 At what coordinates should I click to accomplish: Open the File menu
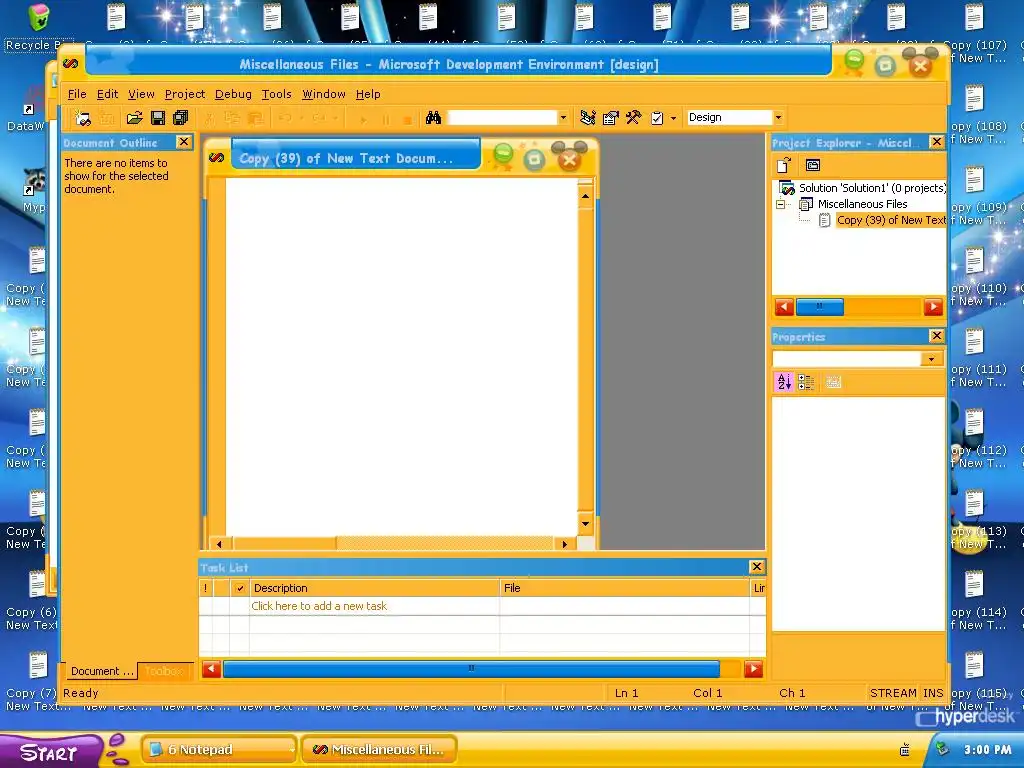click(76, 94)
